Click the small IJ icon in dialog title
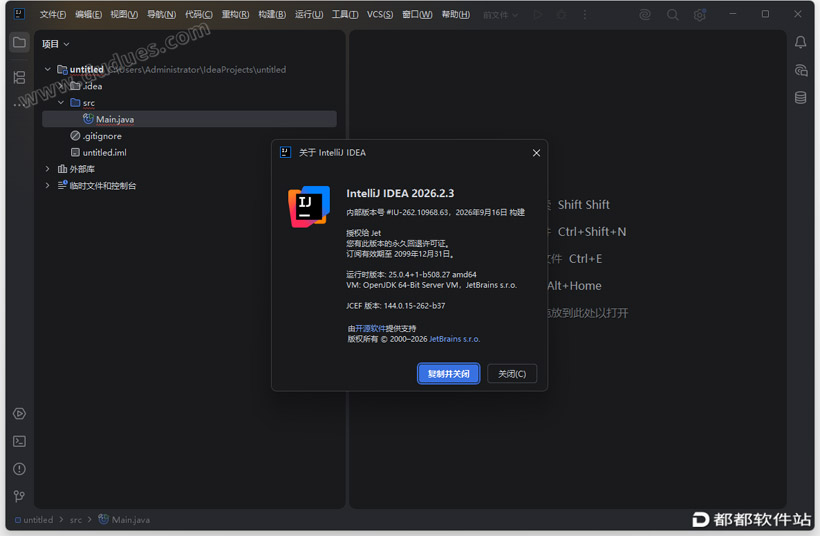The height and width of the screenshot is (536, 820). 286,152
